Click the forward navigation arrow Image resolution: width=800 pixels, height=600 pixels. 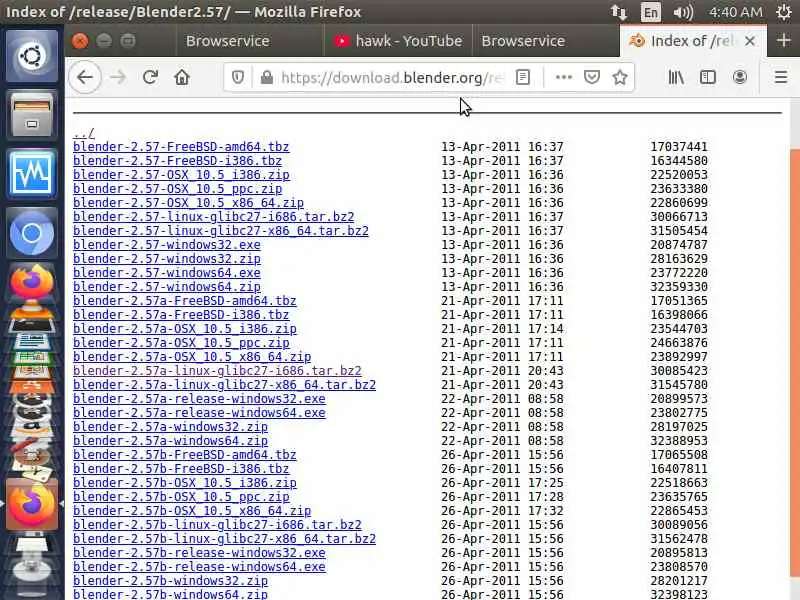click(118, 78)
